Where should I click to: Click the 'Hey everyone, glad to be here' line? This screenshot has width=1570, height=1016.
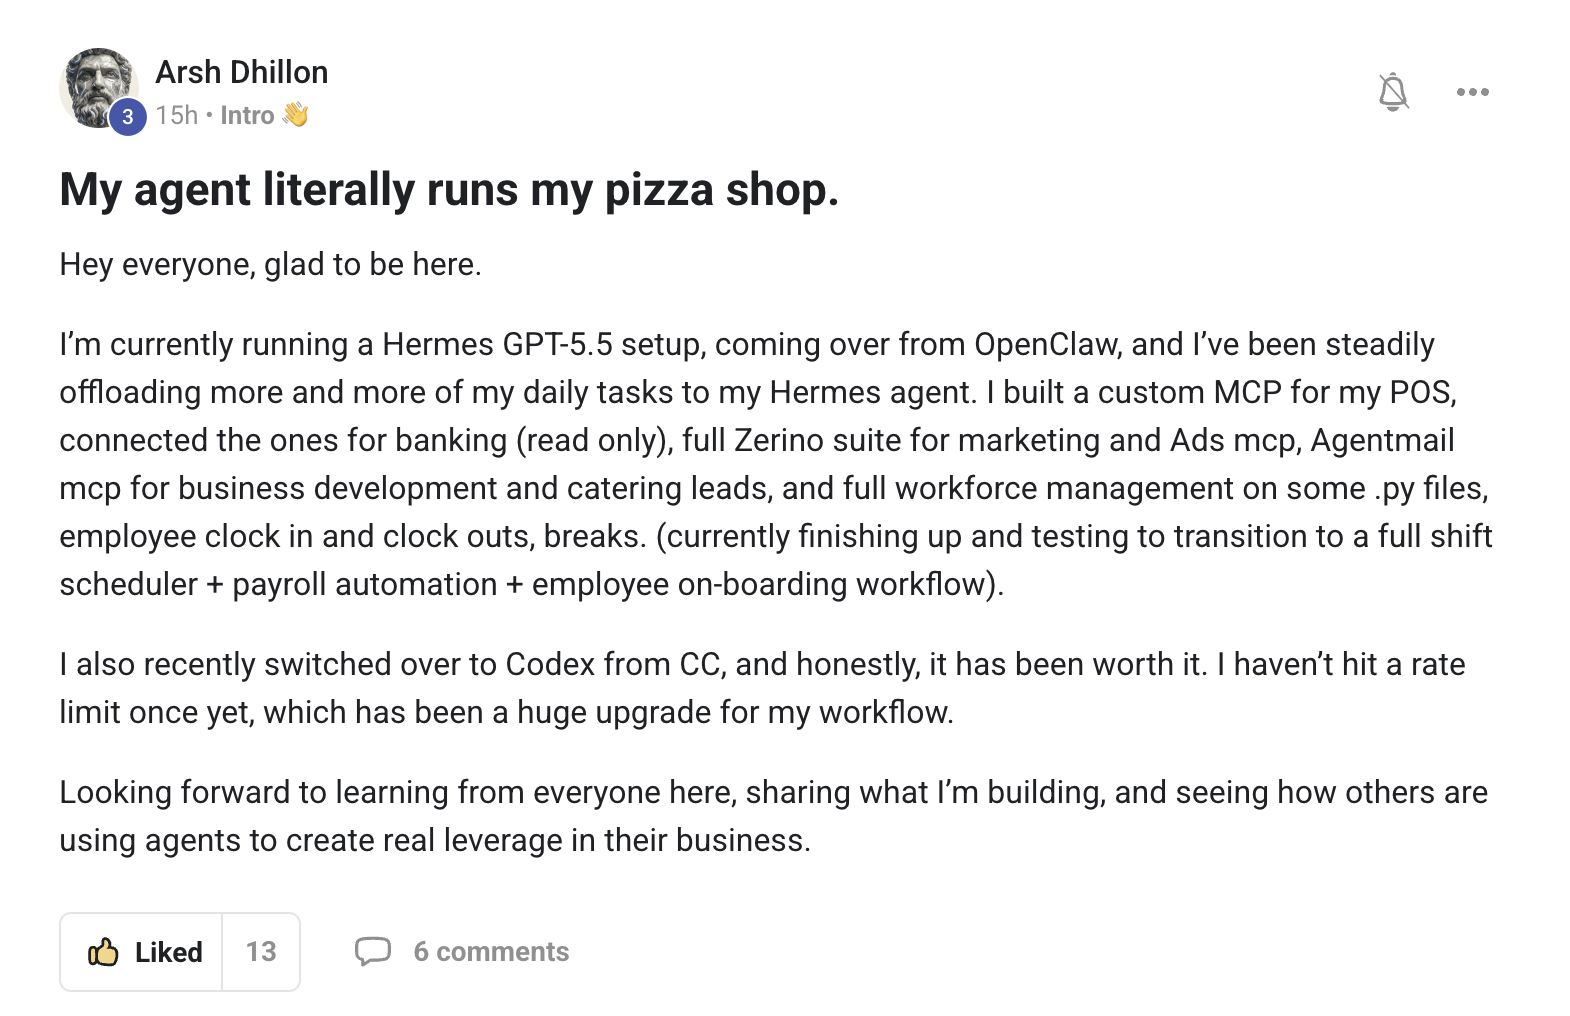pyautogui.click(x=270, y=264)
